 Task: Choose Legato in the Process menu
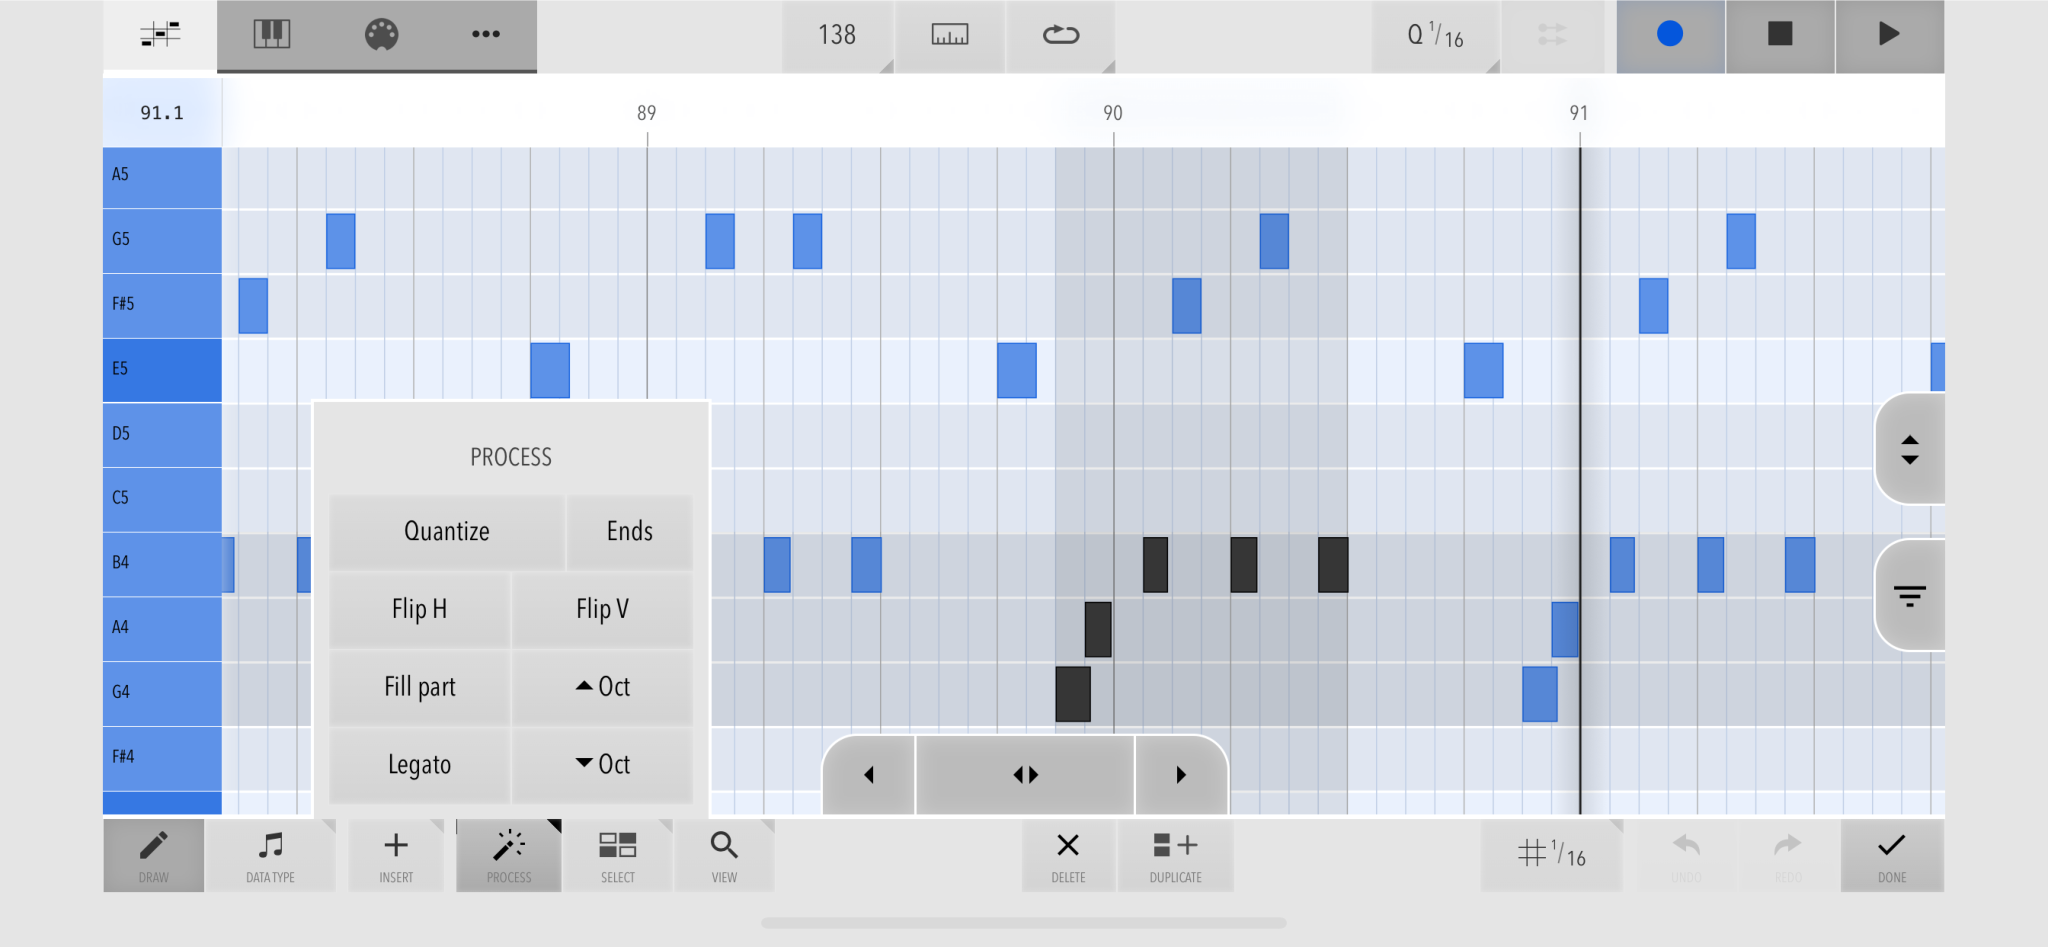(x=419, y=765)
